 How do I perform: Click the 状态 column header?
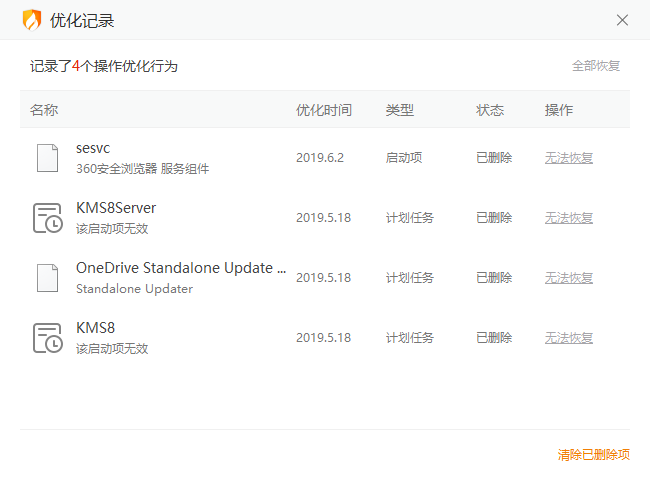point(490,110)
